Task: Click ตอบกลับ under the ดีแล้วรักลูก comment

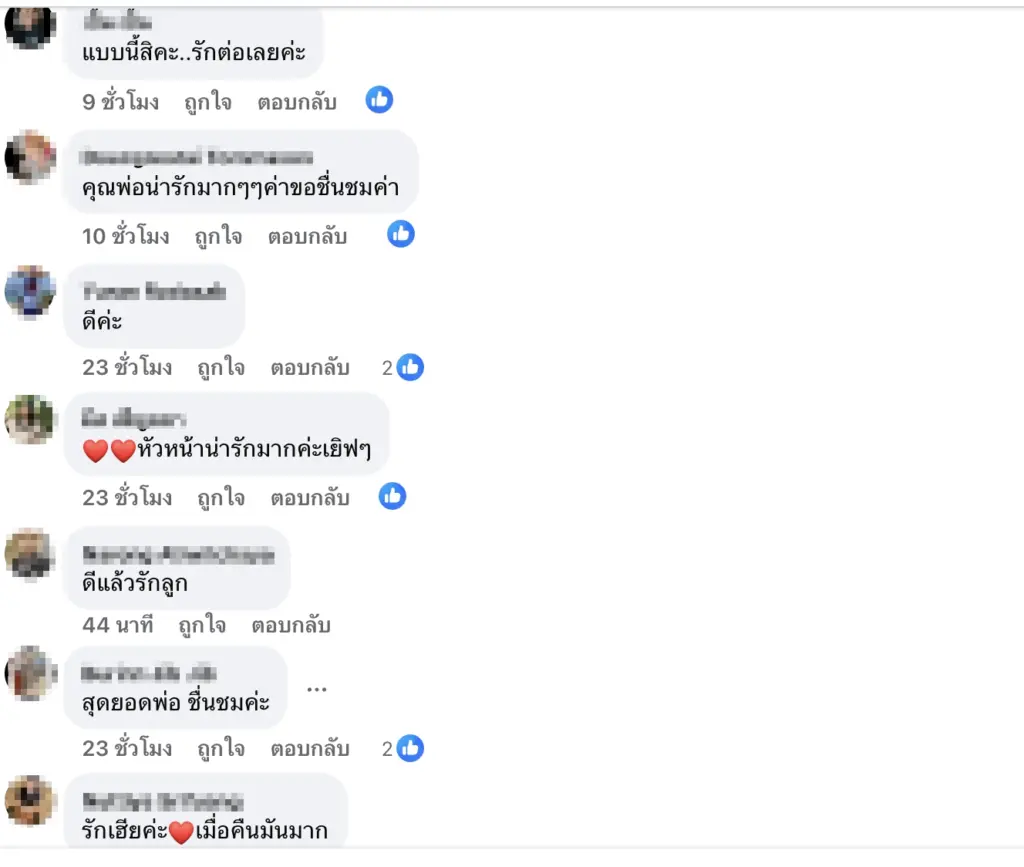Action: [x=291, y=626]
